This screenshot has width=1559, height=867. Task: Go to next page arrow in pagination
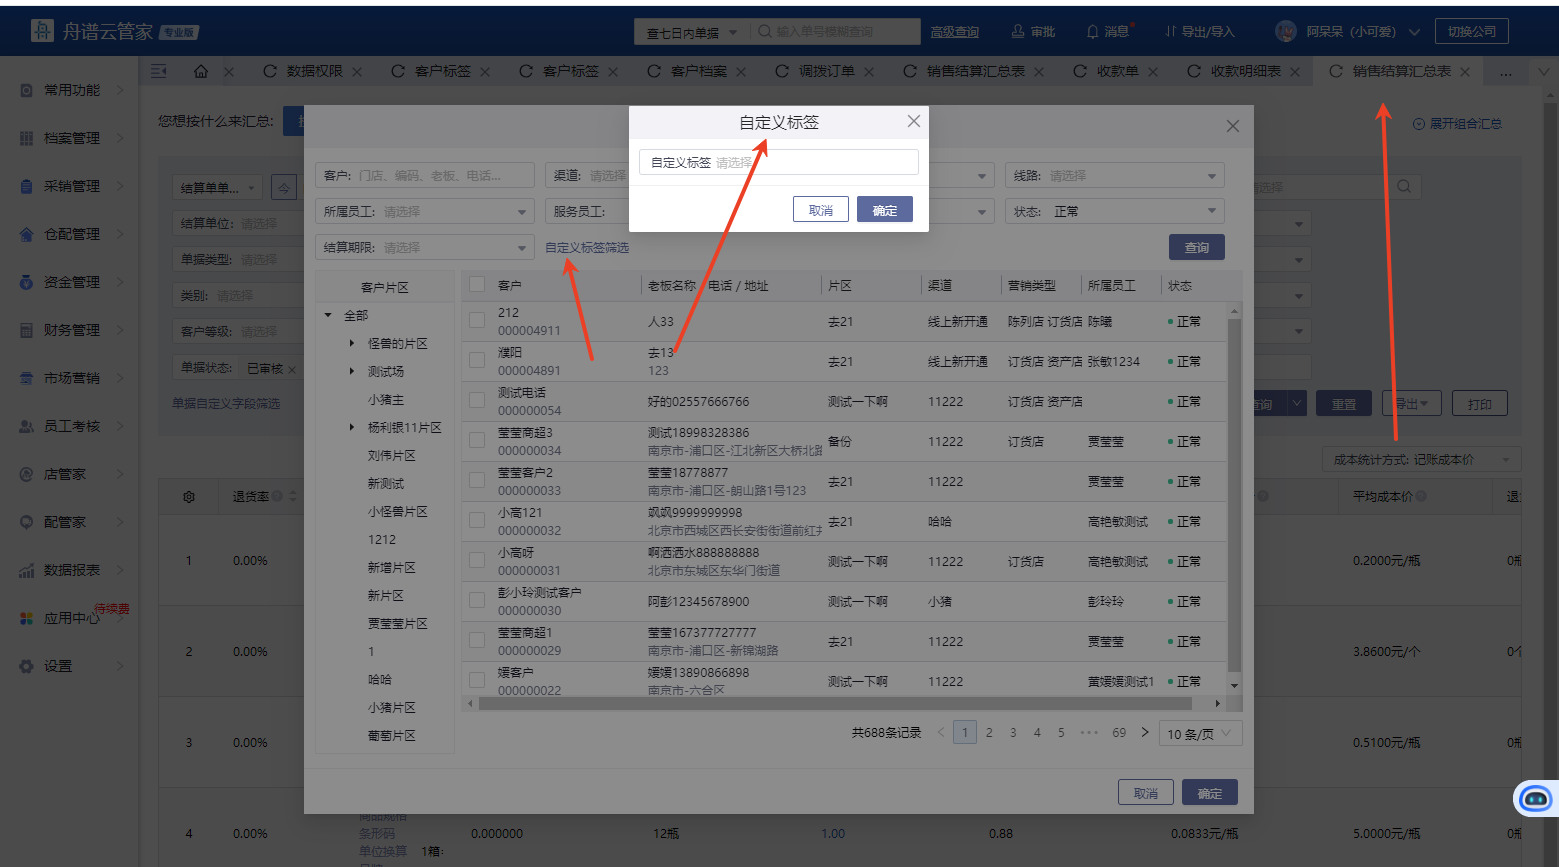(x=1145, y=733)
